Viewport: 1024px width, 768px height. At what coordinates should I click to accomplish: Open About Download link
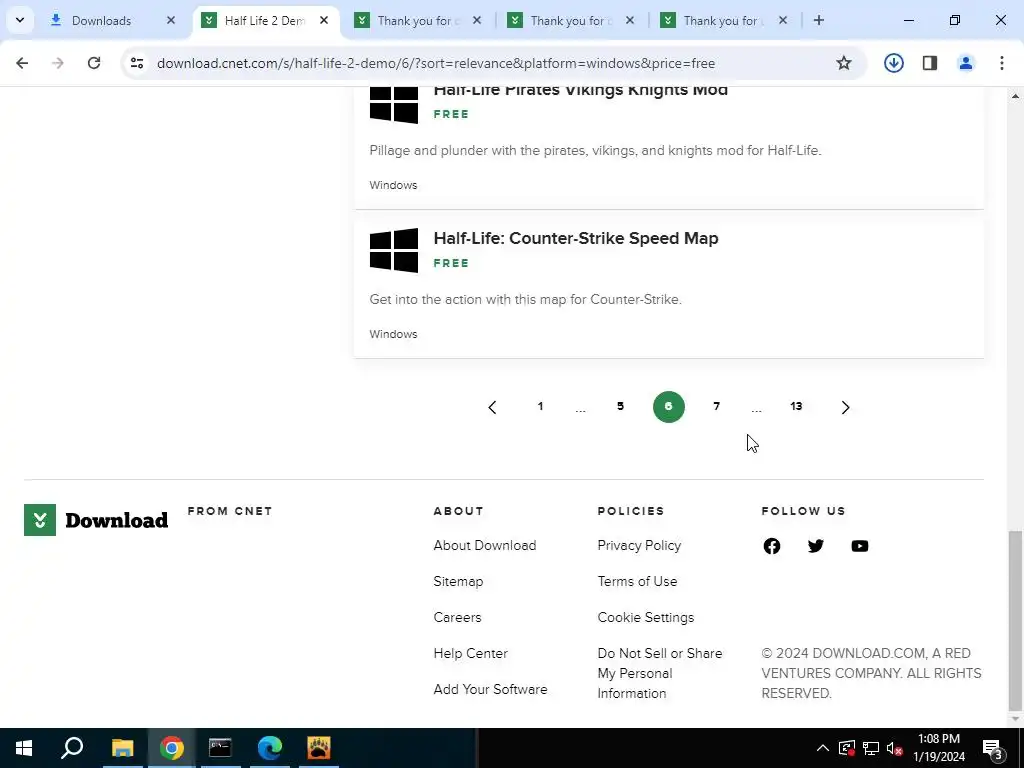click(485, 545)
